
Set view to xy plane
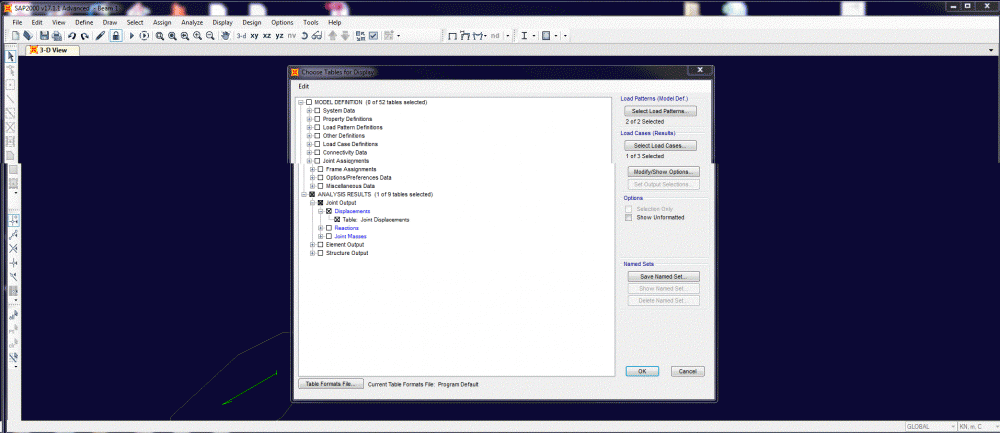pyautogui.click(x=254, y=36)
